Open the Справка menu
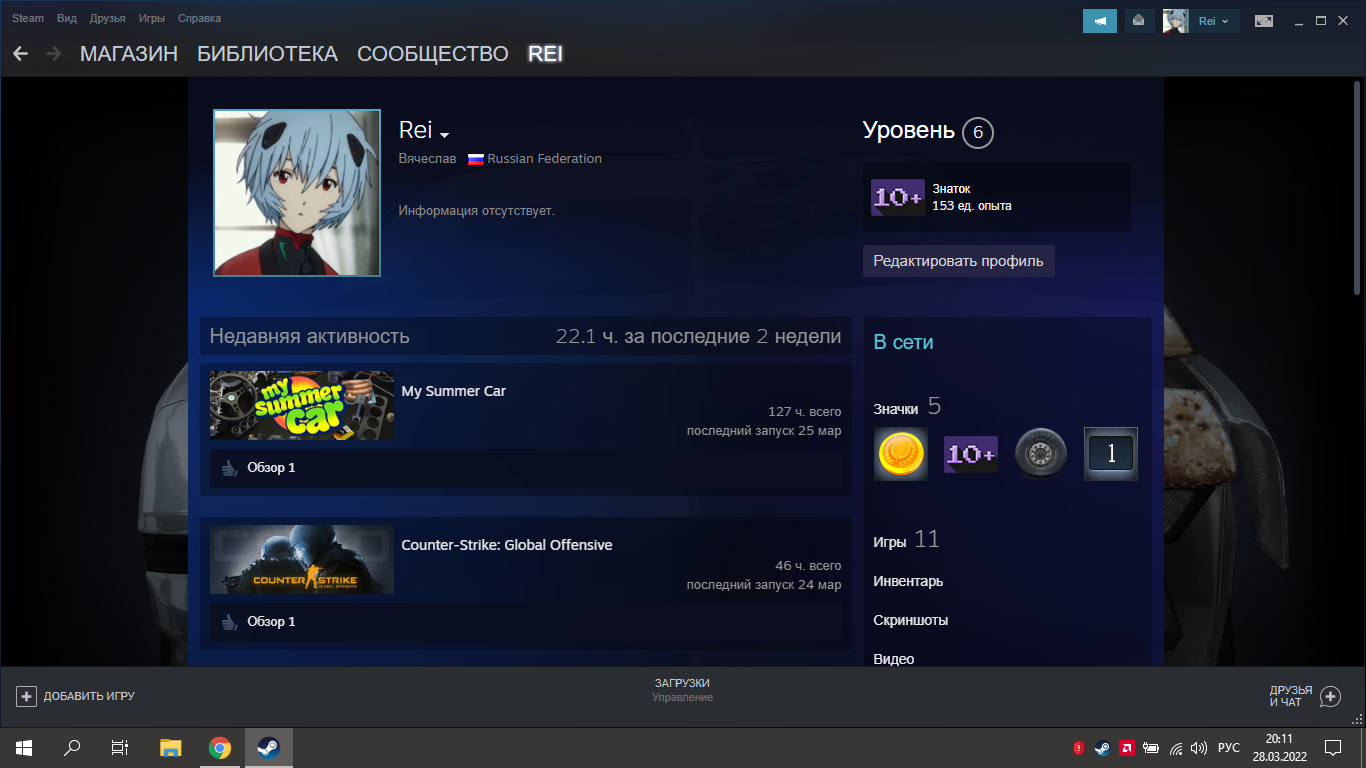 [x=199, y=18]
